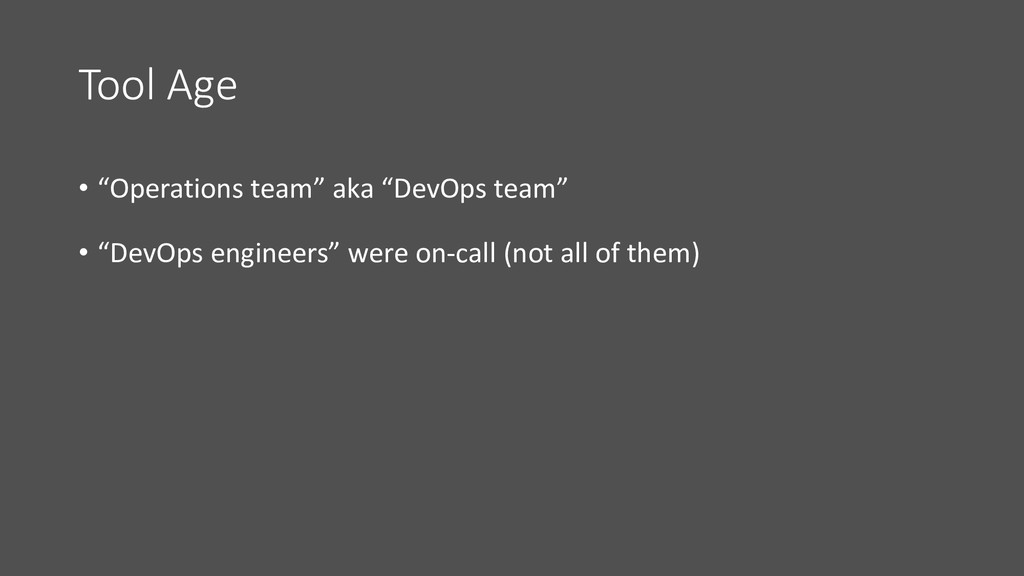Click the second bullet point marker
This screenshot has height=576, width=1024.
tap(83, 253)
